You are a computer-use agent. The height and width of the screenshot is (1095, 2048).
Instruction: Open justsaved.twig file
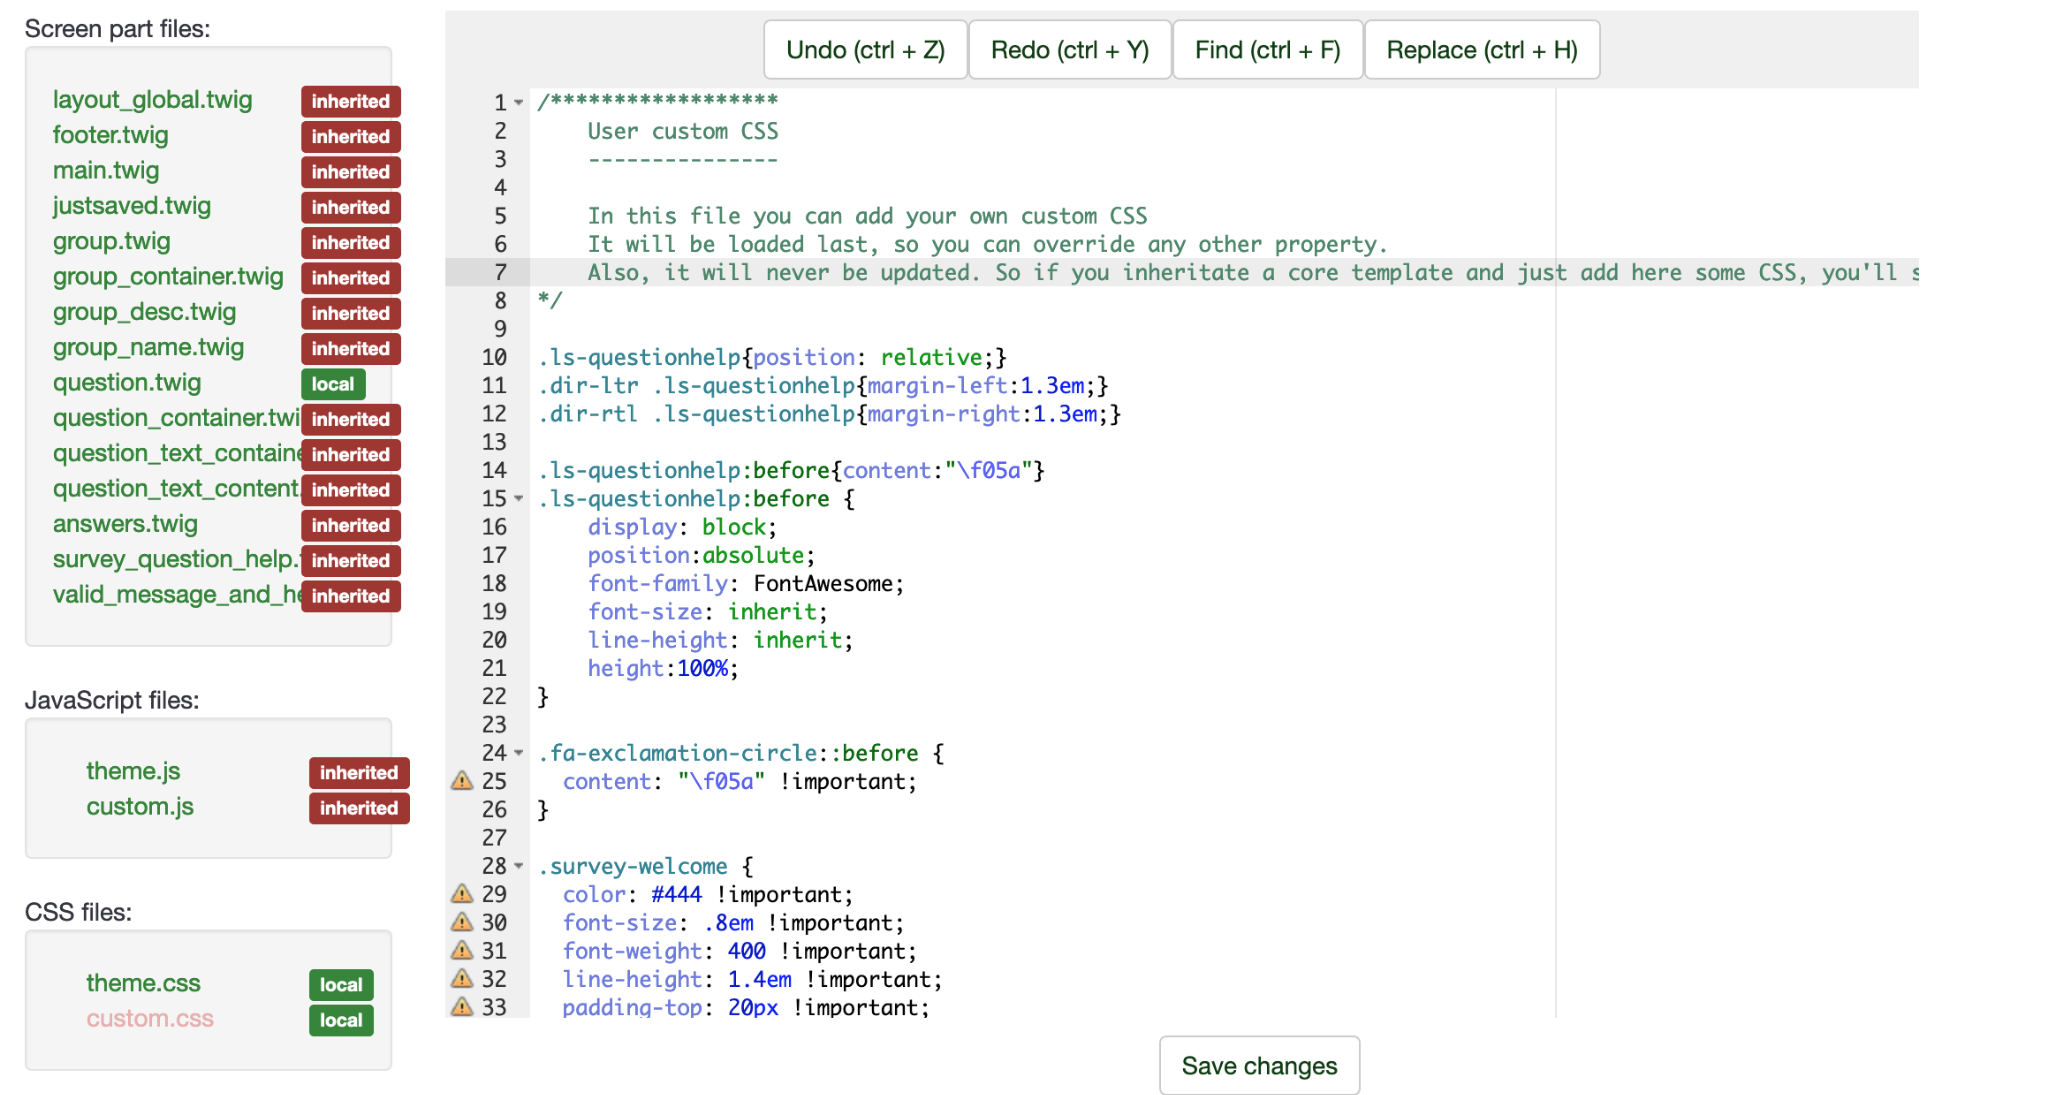tap(132, 206)
